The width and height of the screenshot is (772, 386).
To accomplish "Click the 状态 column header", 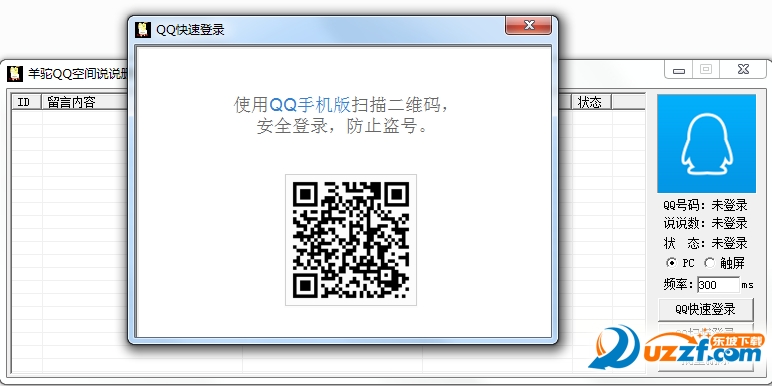I will pyautogui.click(x=591, y=102).
